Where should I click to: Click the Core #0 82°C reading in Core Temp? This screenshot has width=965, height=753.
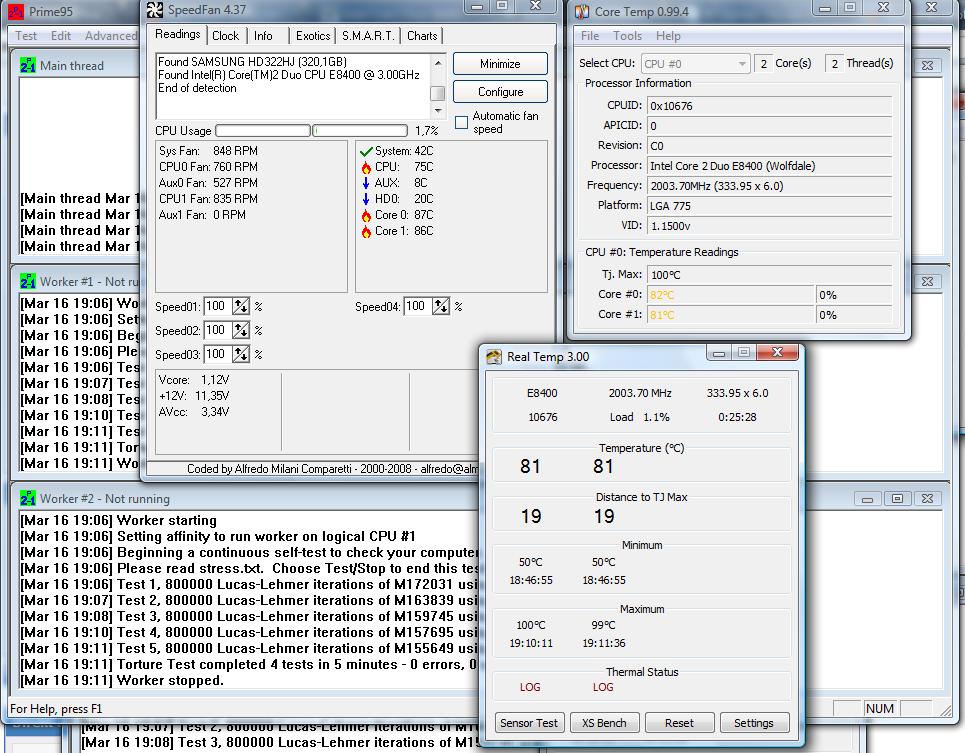[x=731, y=295]
